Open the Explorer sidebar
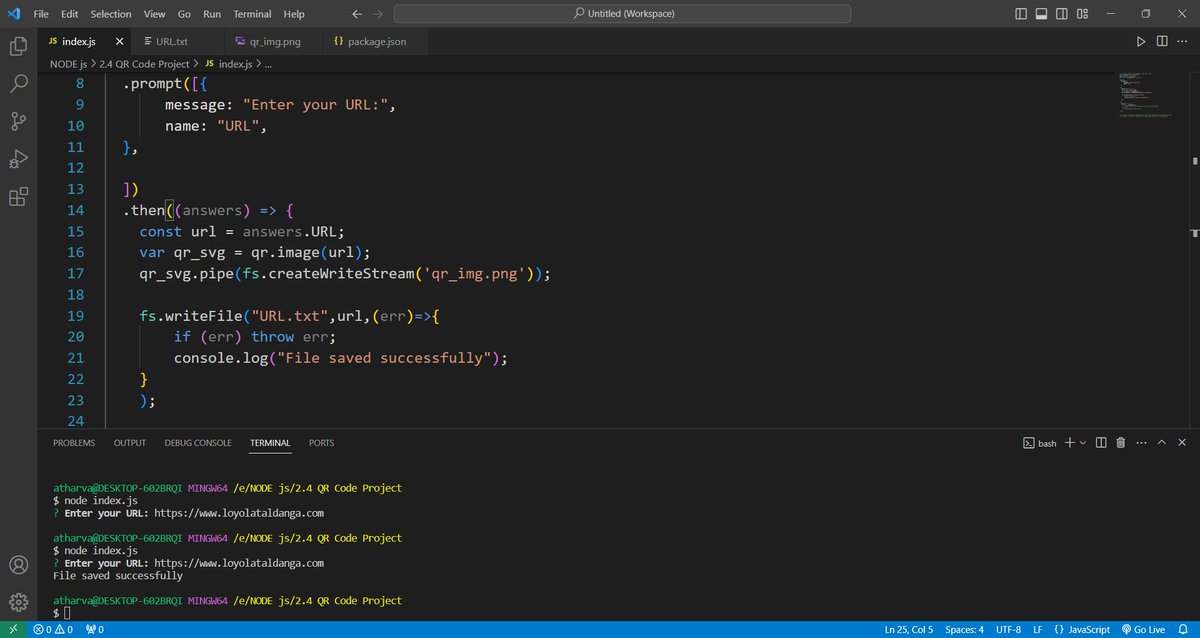Image resolution: width=1200 pixels, height=638 pixels. pyautogui.click(x=18, y=46)
